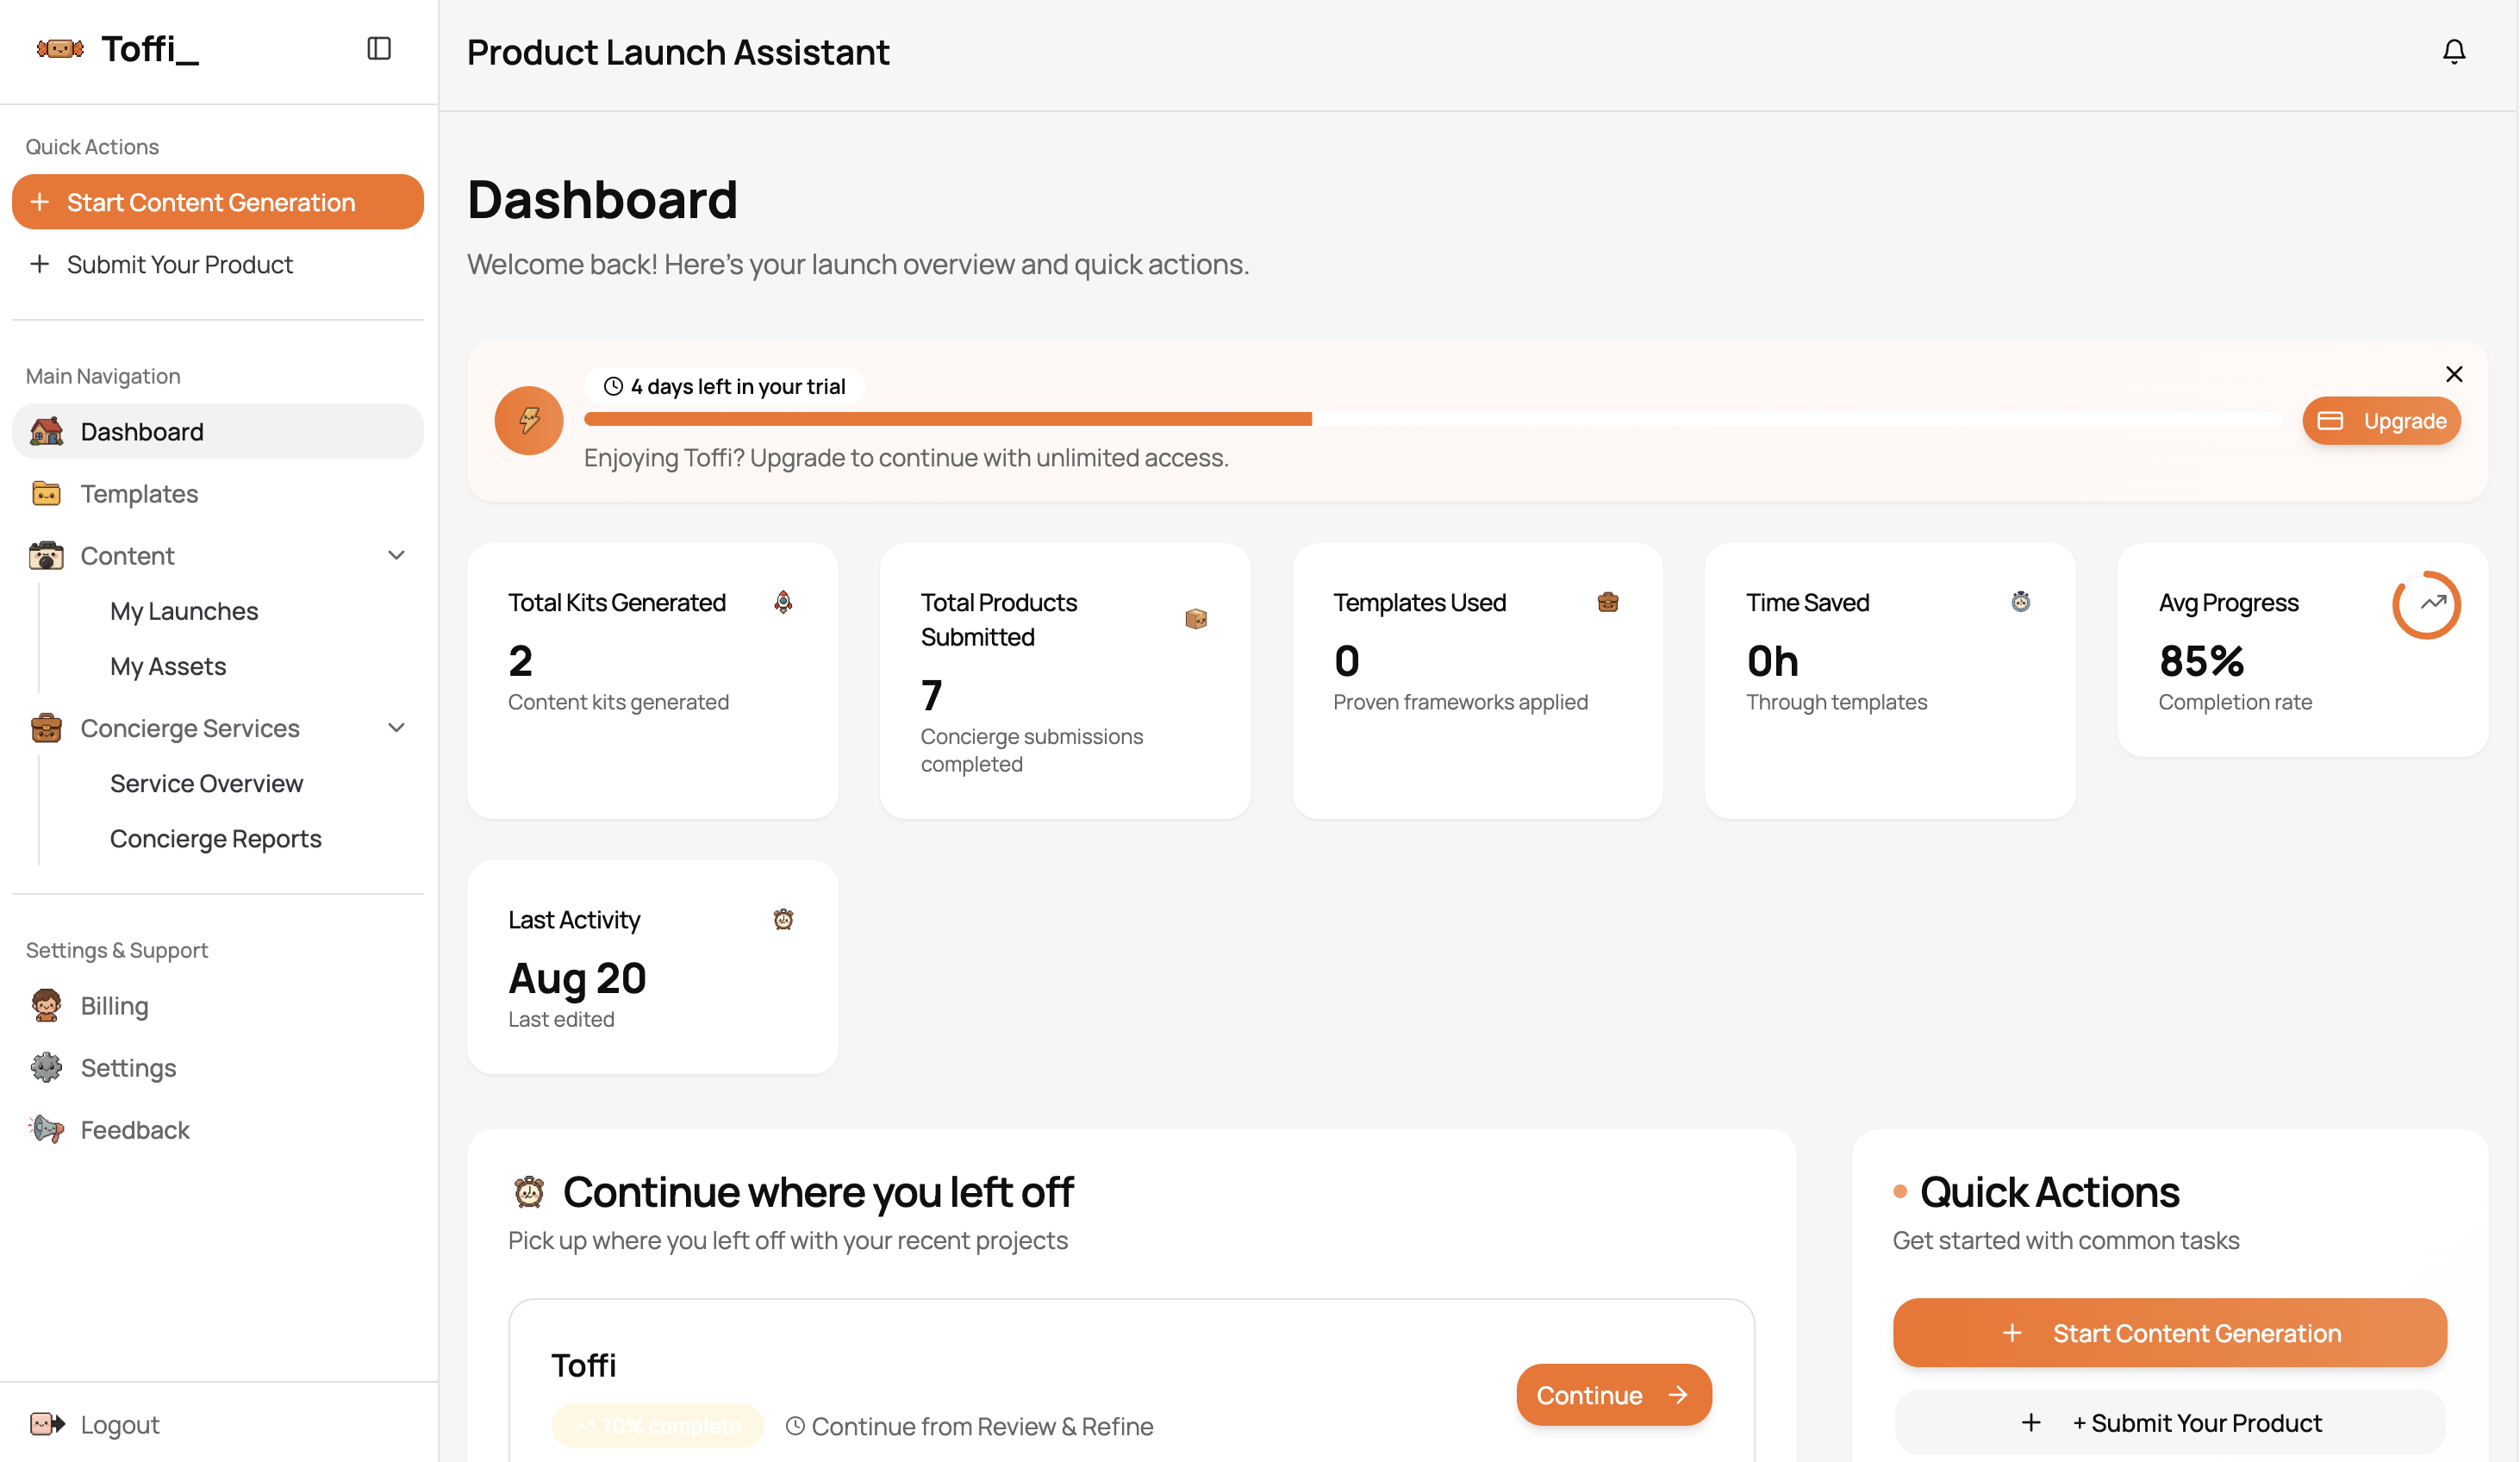The width and height of the screenshot is (2520, 1462).
Task: Click the Templates Used value 0
Action: tap(1346, 661)
